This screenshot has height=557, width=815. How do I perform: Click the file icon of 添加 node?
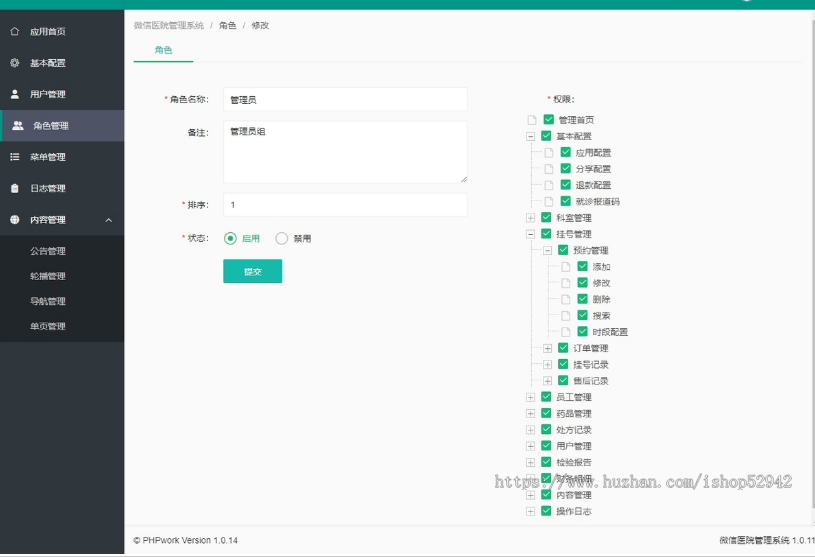coord(566,267)
